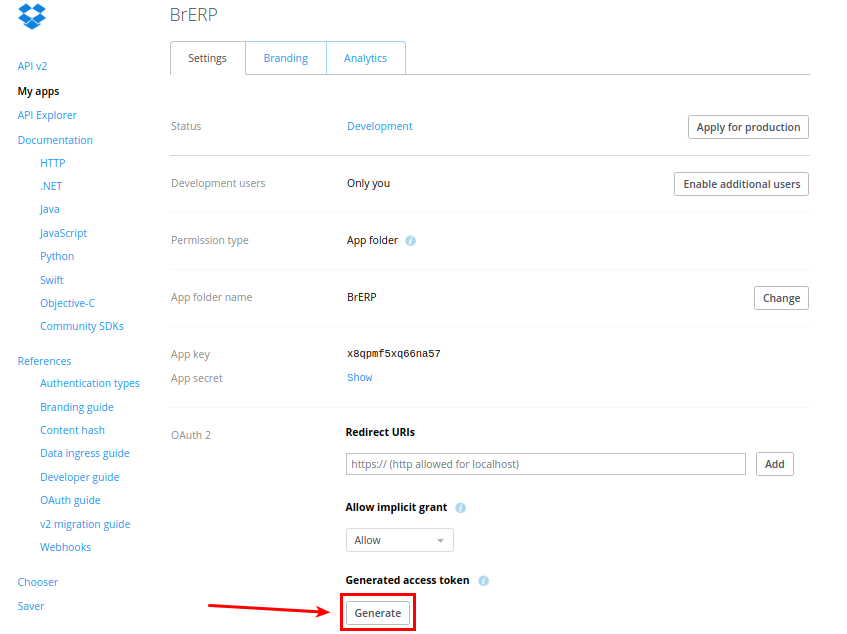Go to the OAuth guide reference
Viewport: 847px width, 634px height.
pos(70,500)
